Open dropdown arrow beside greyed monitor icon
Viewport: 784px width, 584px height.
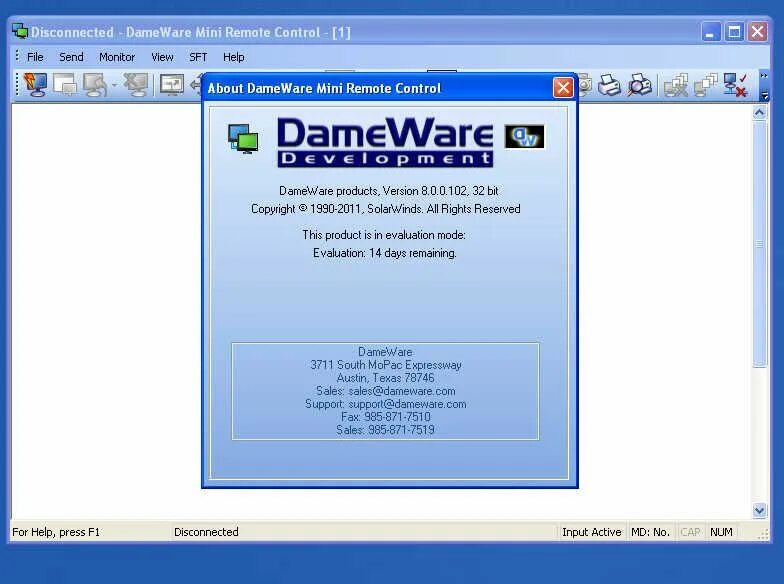(114, 84)
